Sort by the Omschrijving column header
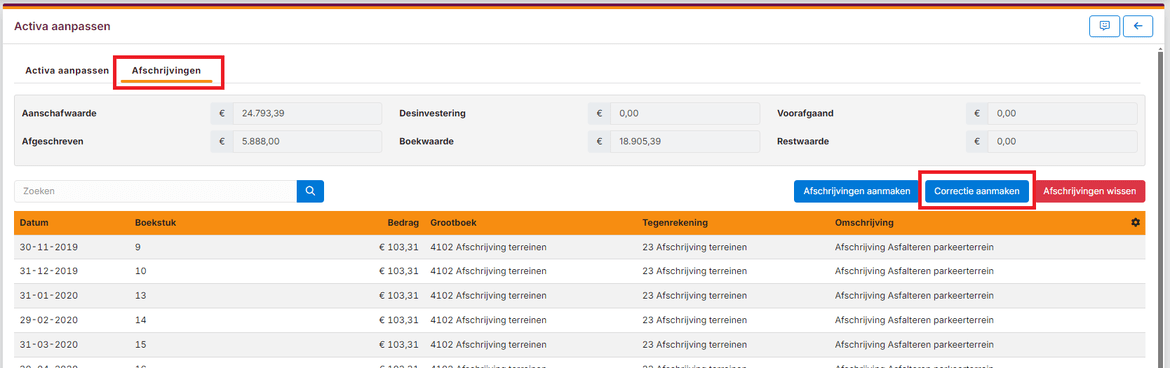This screenshot has height=368, width=1170. coord(865,222)
